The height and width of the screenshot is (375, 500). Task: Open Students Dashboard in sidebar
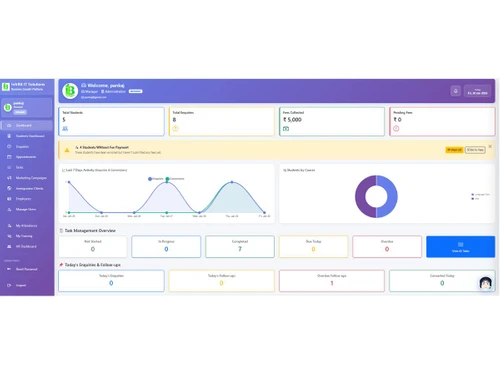click(27, 136)
